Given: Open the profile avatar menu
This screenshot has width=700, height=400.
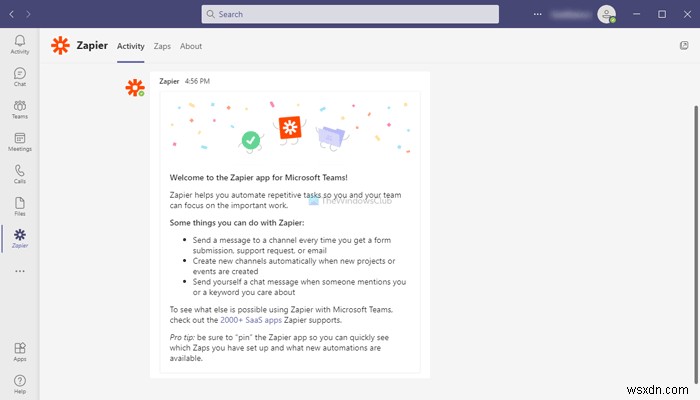Looking at the screenshot, I should click(607, 14).
